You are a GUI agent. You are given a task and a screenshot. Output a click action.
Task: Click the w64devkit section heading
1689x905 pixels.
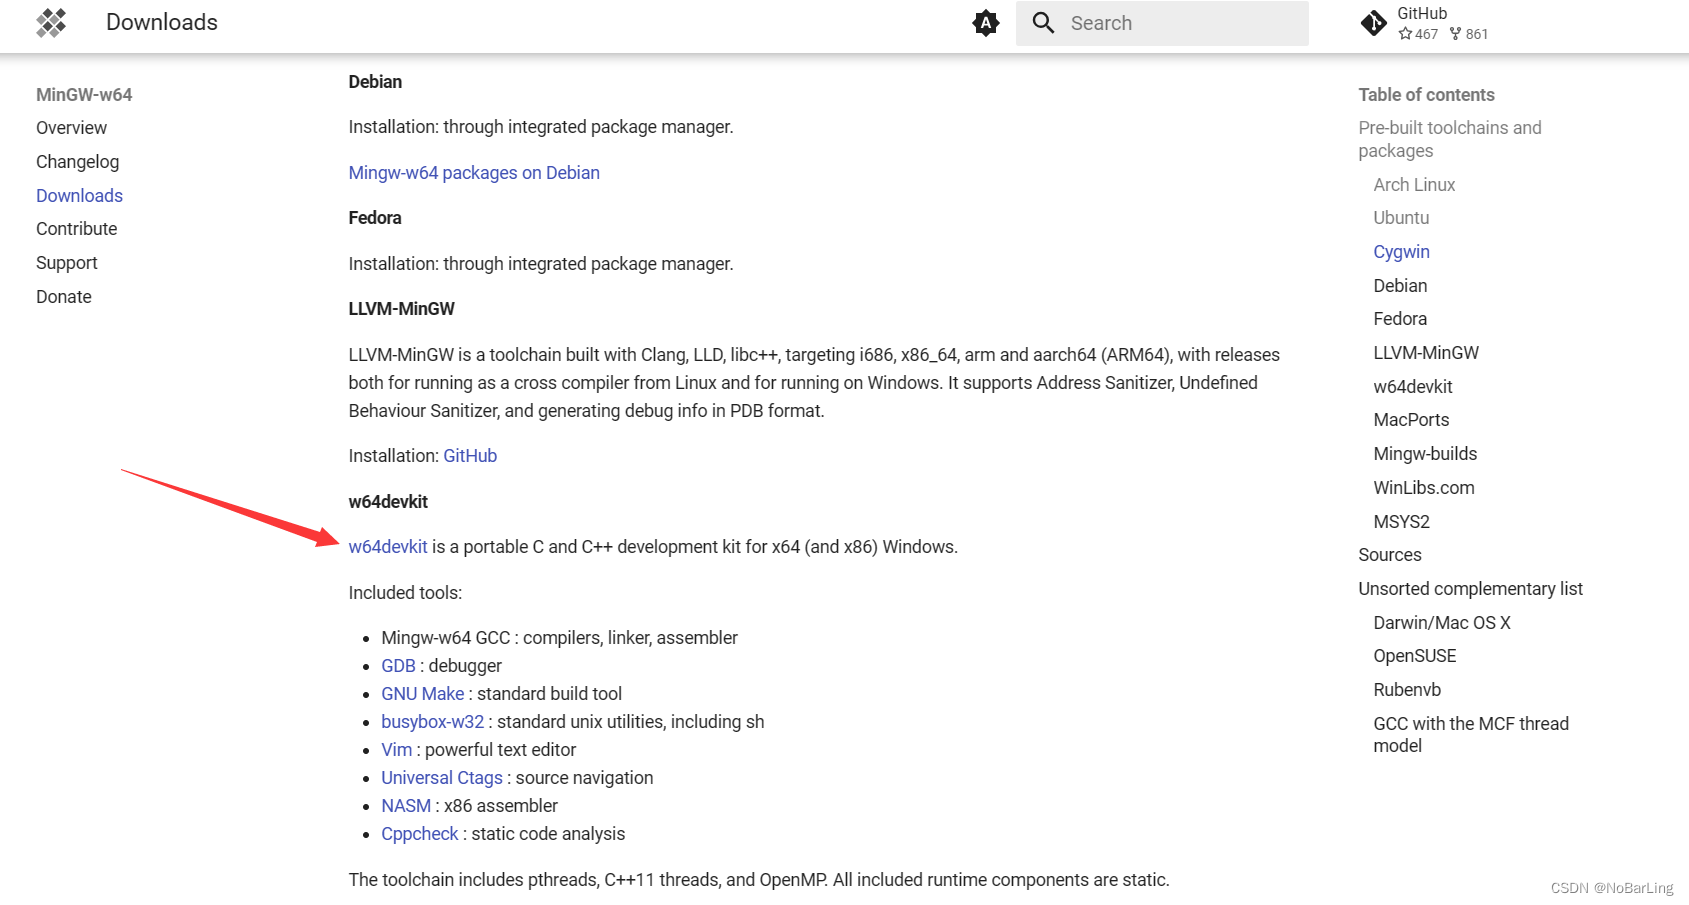point(388,502)
